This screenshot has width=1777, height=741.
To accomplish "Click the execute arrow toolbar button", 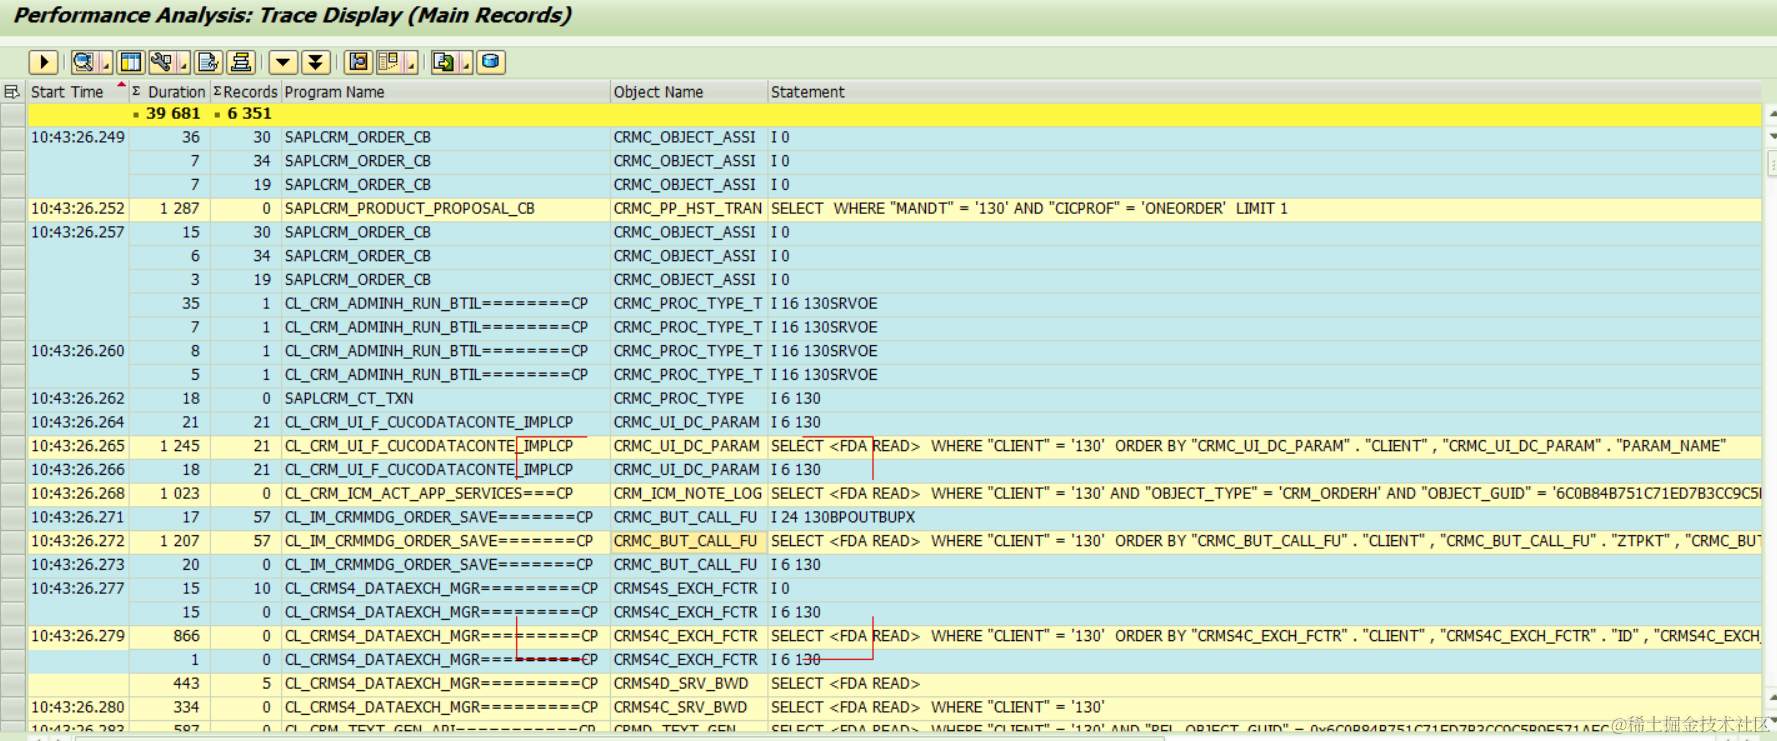I will point(43,62).
